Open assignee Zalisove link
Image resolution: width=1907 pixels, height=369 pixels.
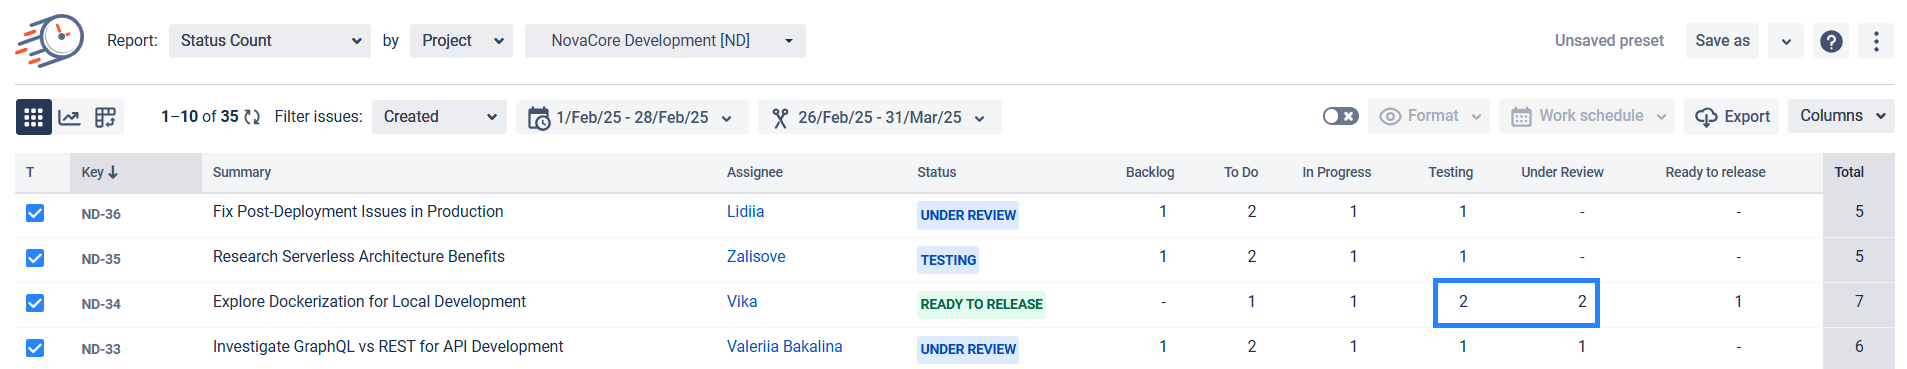click(x=756, y=257)
